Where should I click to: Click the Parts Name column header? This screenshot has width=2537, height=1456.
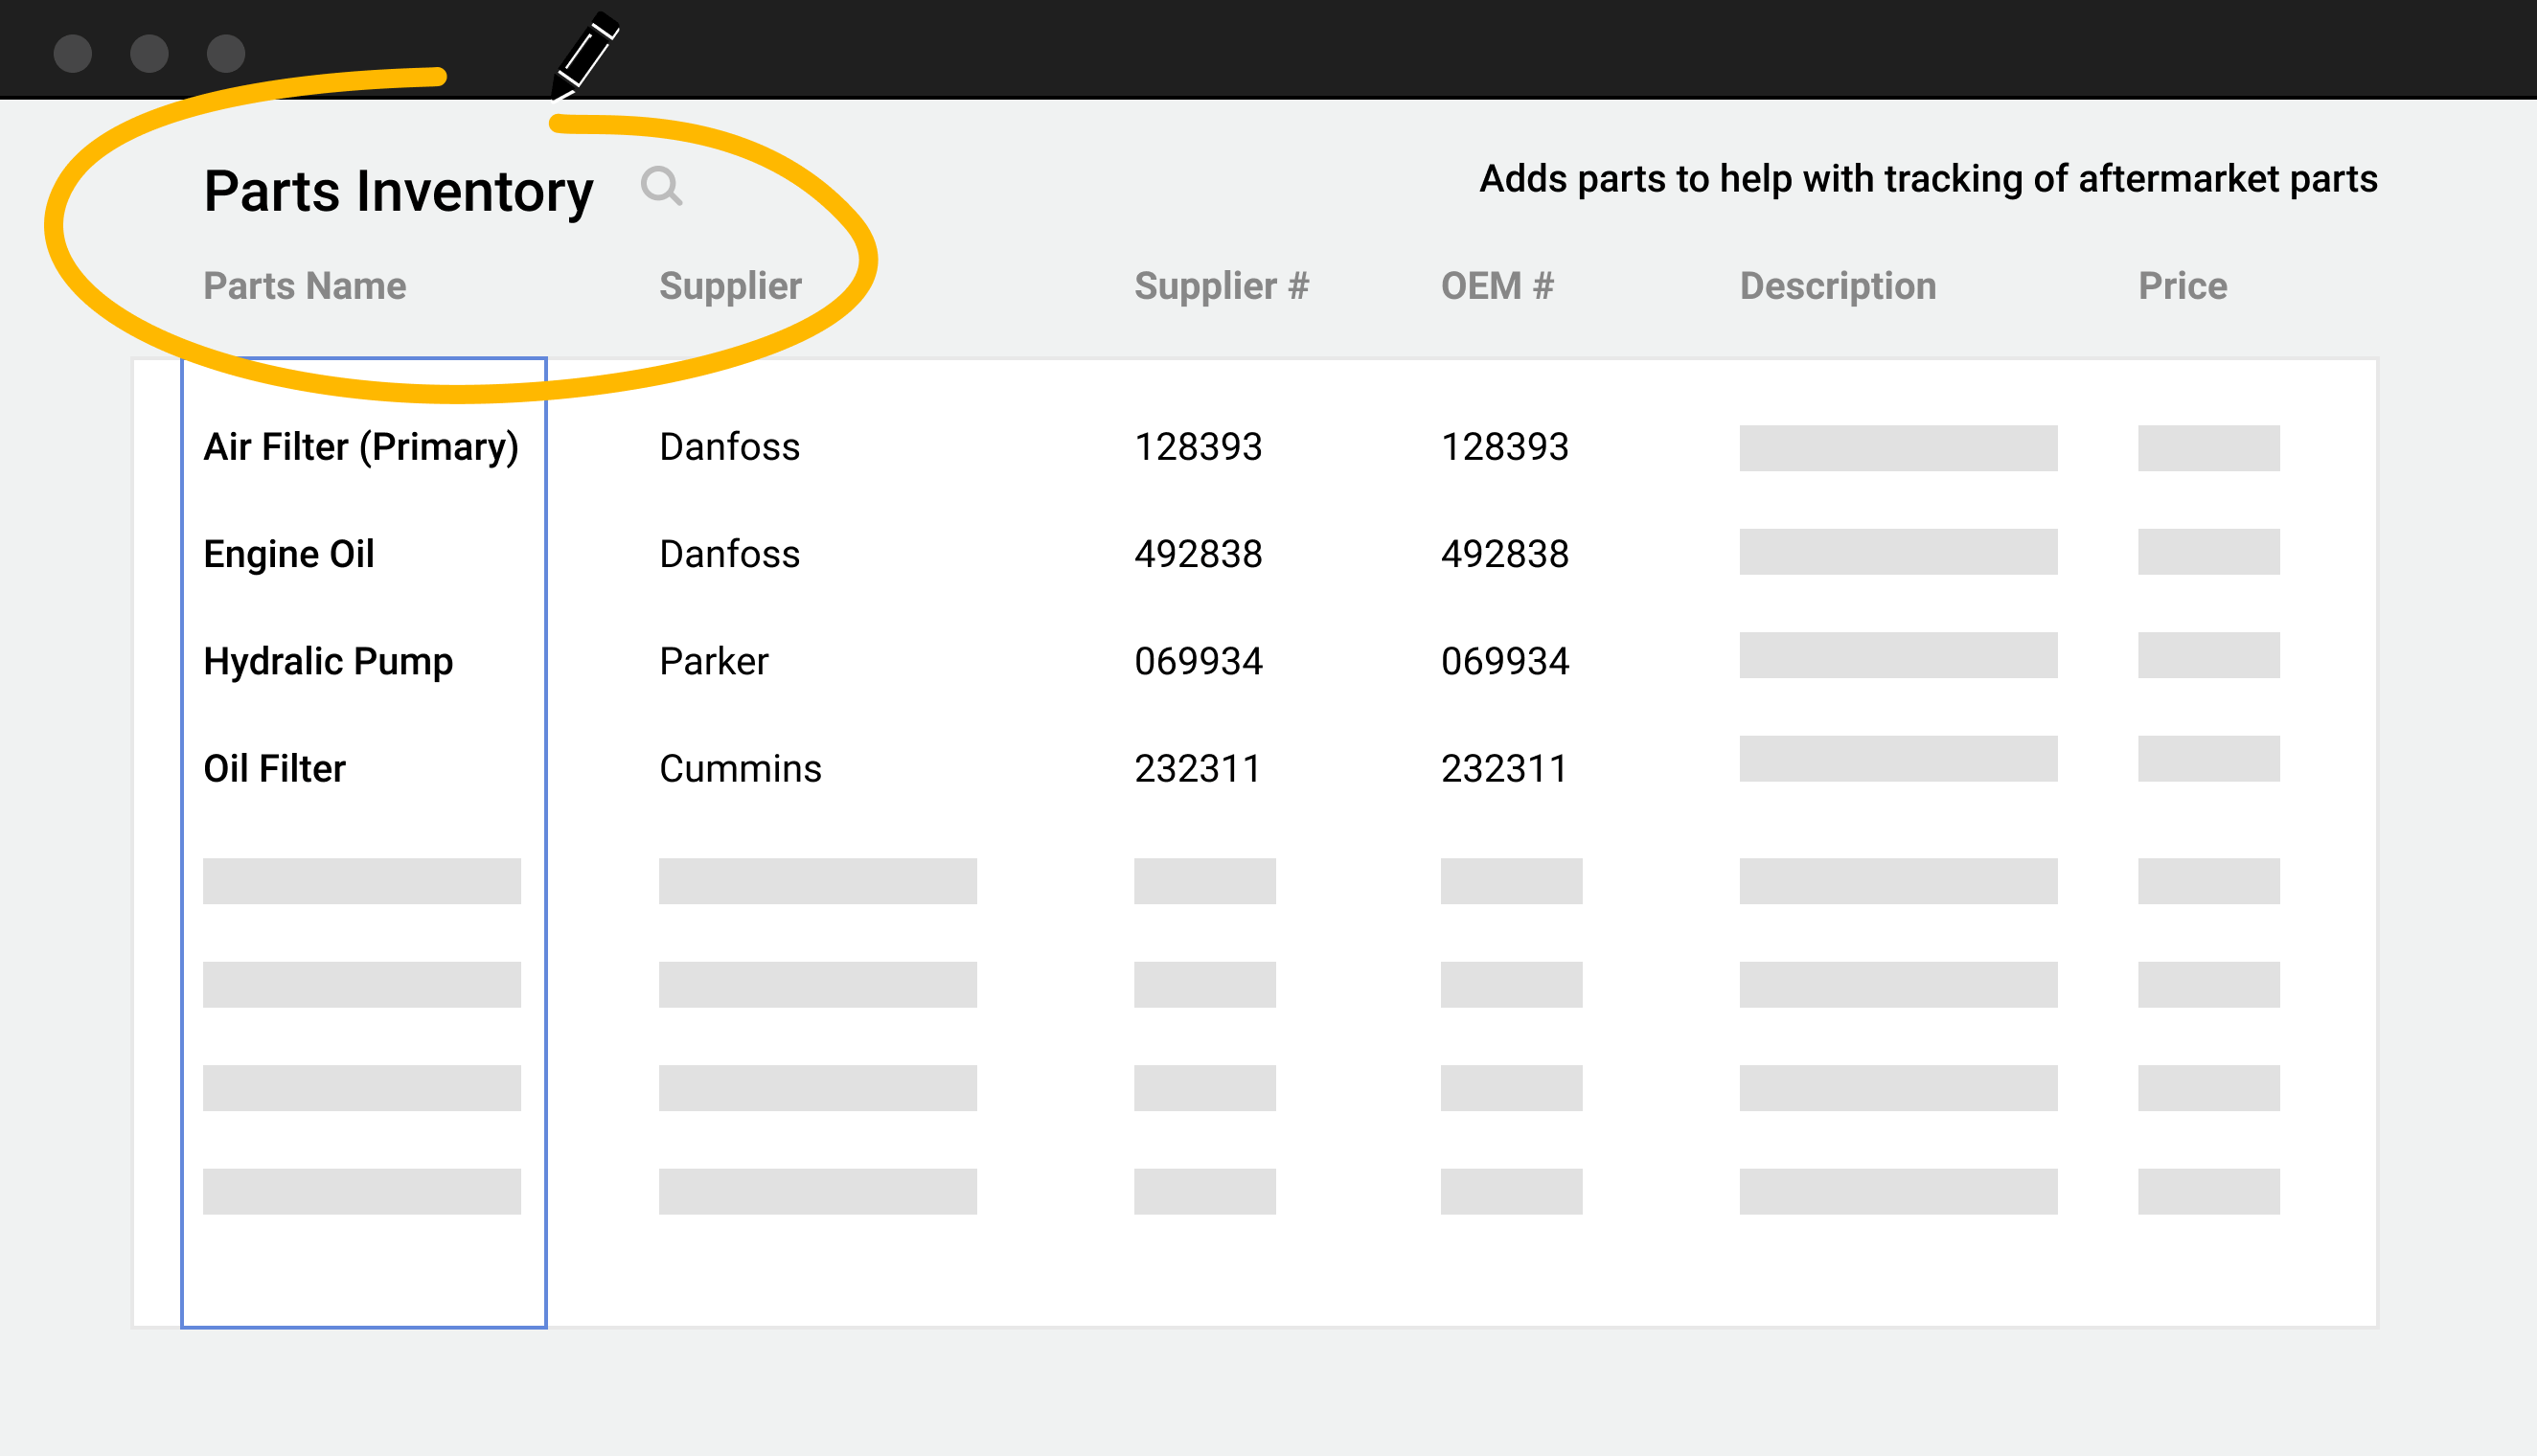[305, 286]
